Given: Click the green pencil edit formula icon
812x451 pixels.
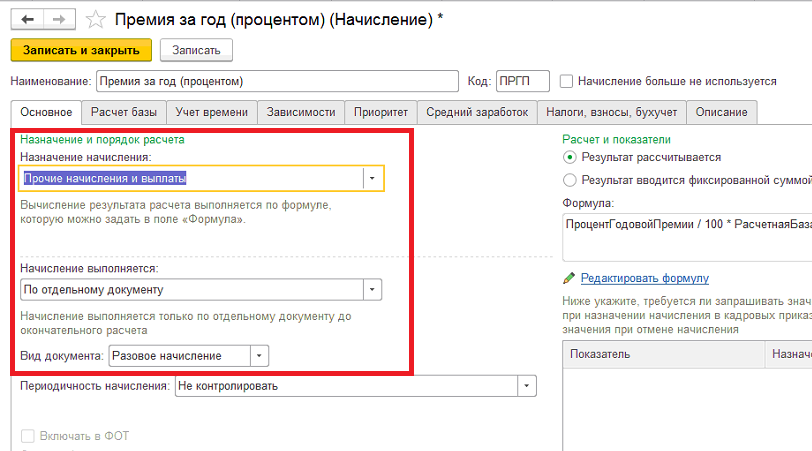Looking at the screenshot, I should pyautogui.click(x=569, y=278).
